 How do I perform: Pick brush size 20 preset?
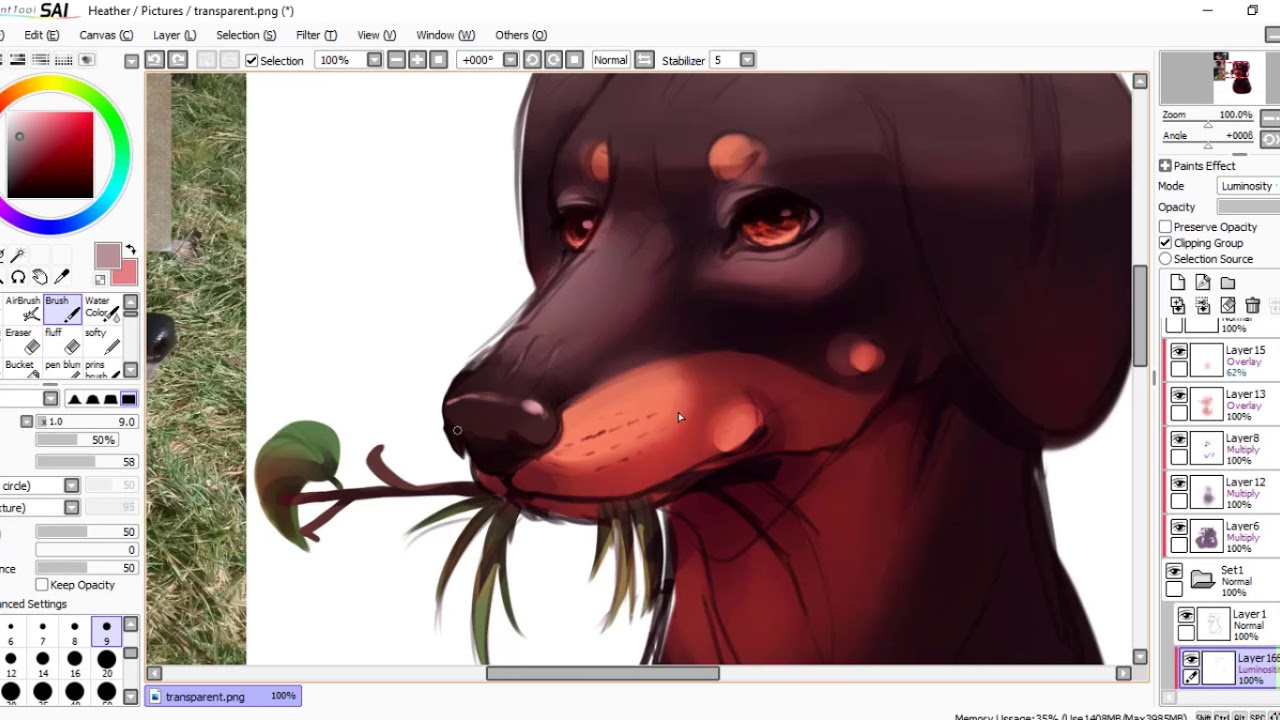coord(106,664)
